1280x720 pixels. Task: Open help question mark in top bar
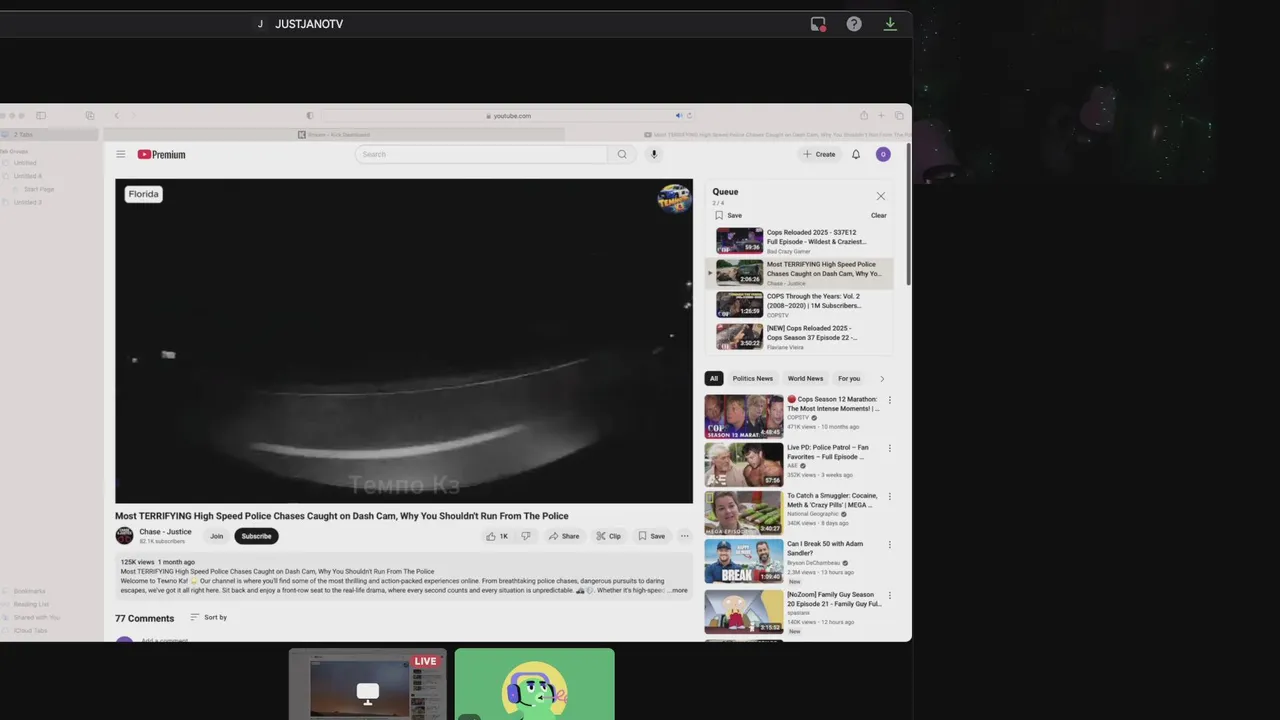pyautogui.click(x=854, y=24)
